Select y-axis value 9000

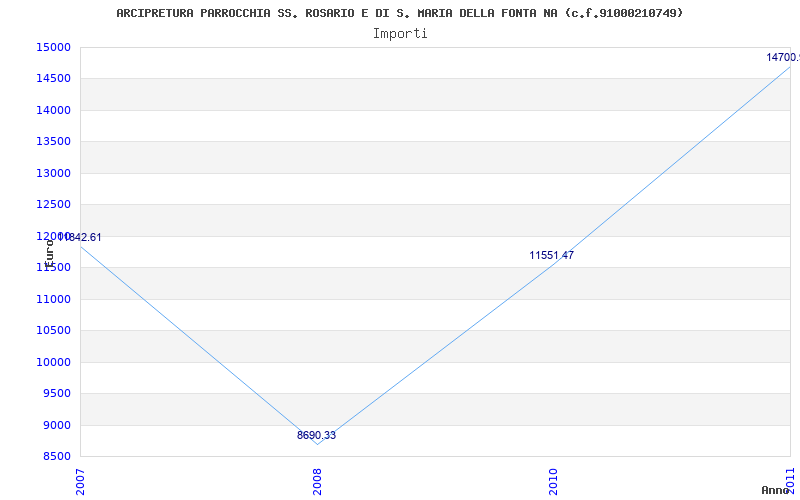point(56,425)
